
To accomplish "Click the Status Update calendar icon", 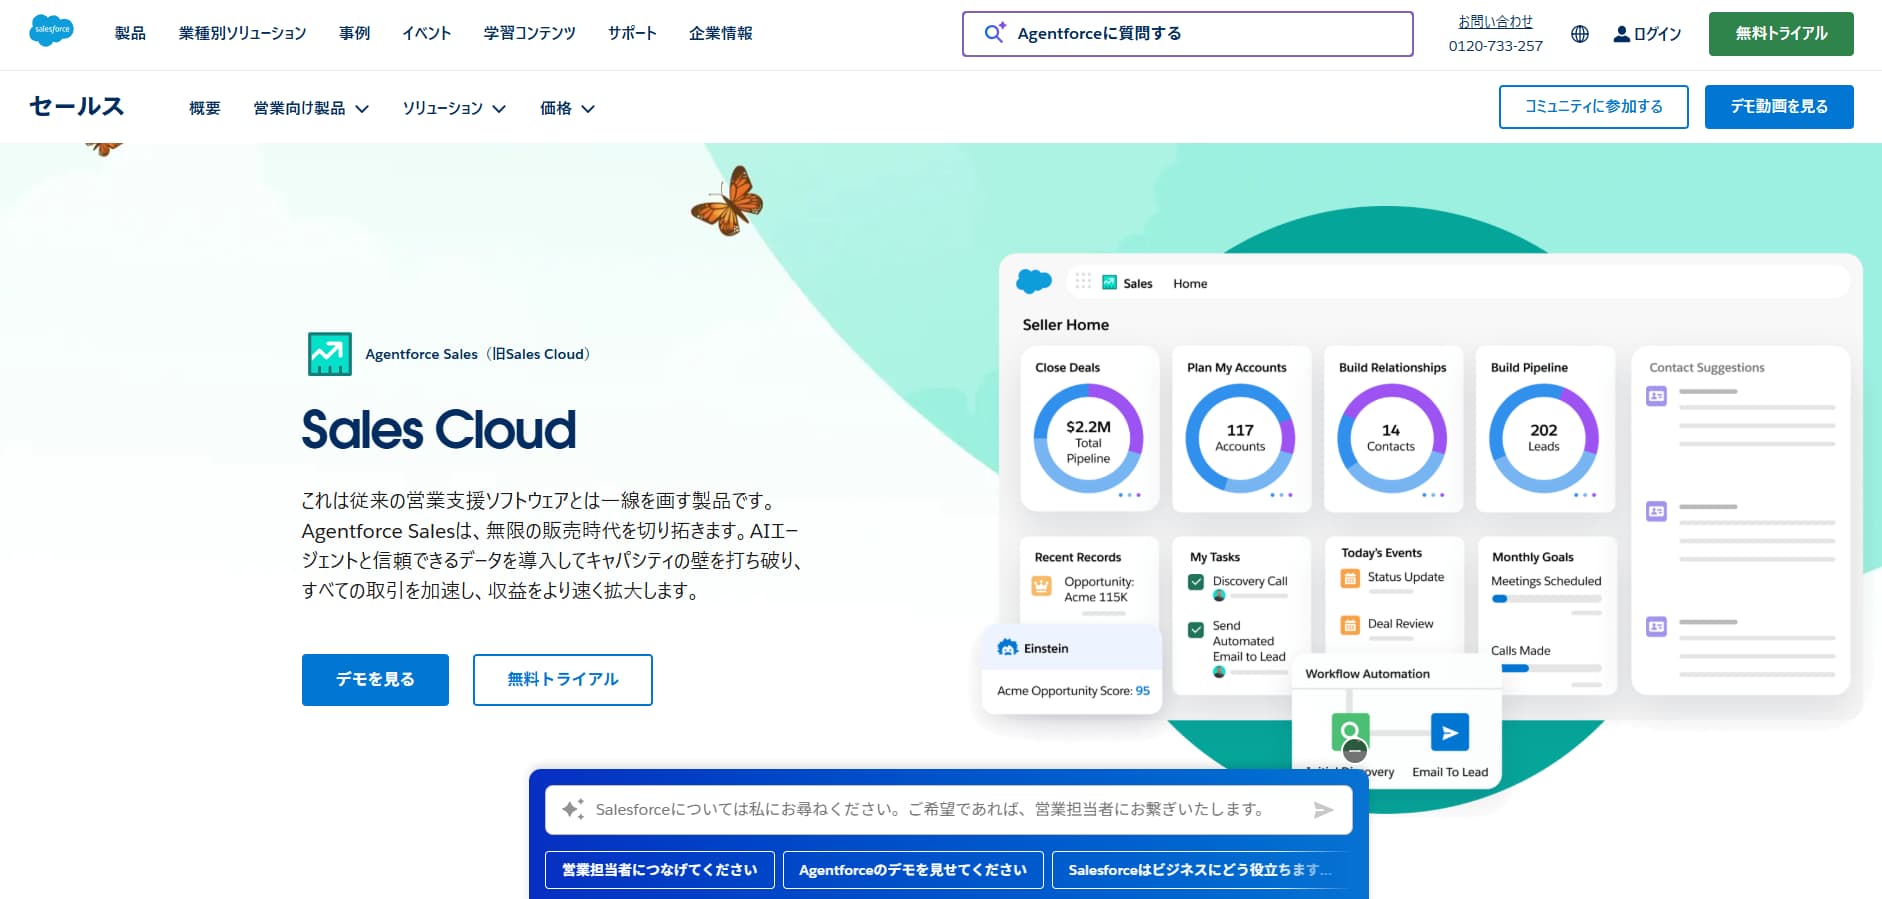I will pyautogui.click(x=1350, y=578).
